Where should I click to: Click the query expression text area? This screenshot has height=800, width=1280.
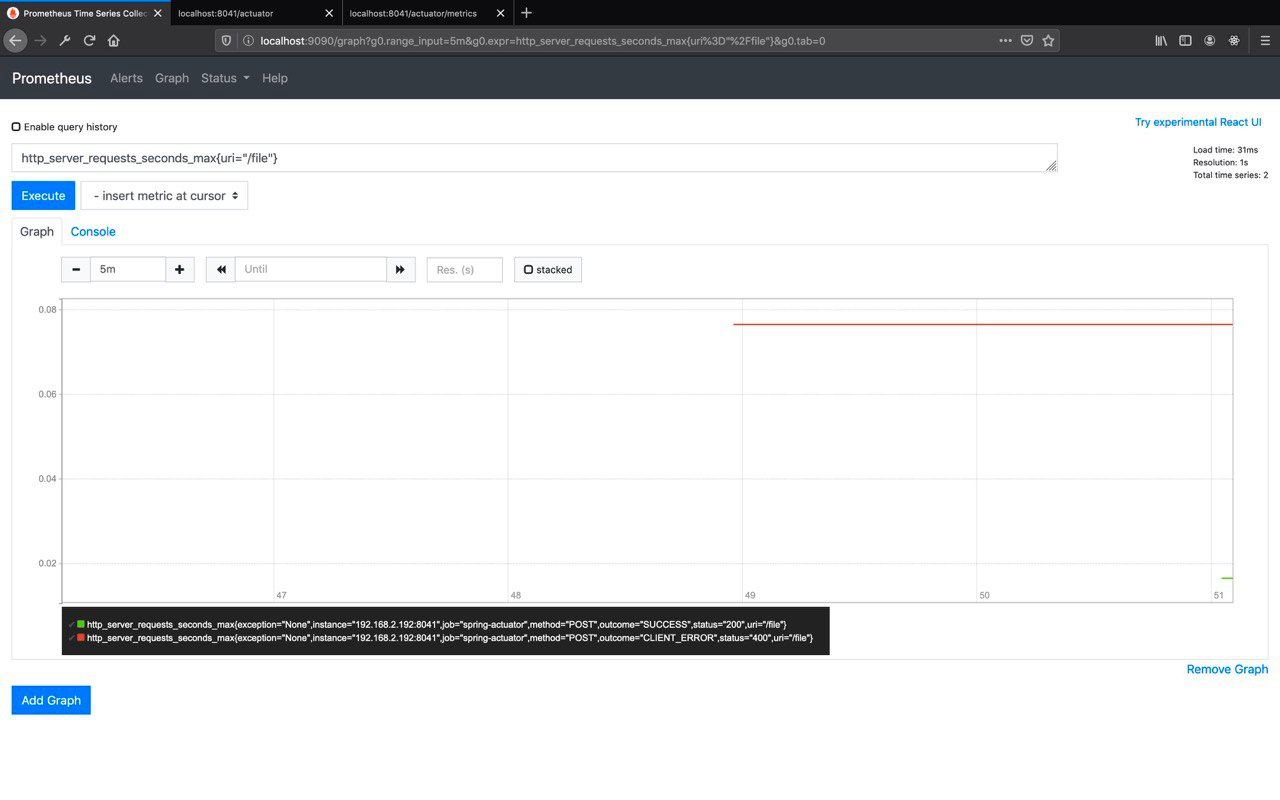point(534,158)
